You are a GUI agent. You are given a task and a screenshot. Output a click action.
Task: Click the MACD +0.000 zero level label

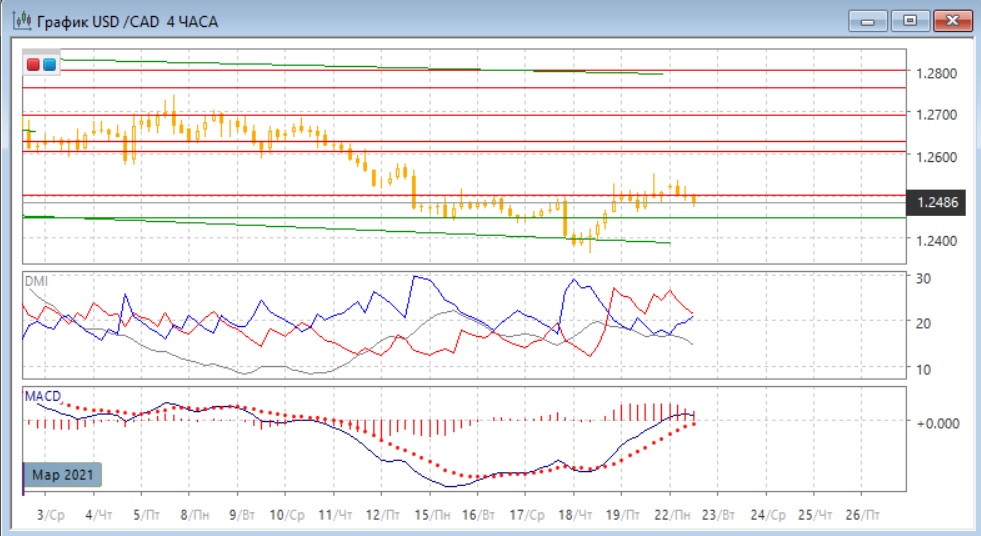[x=936, y=423]
